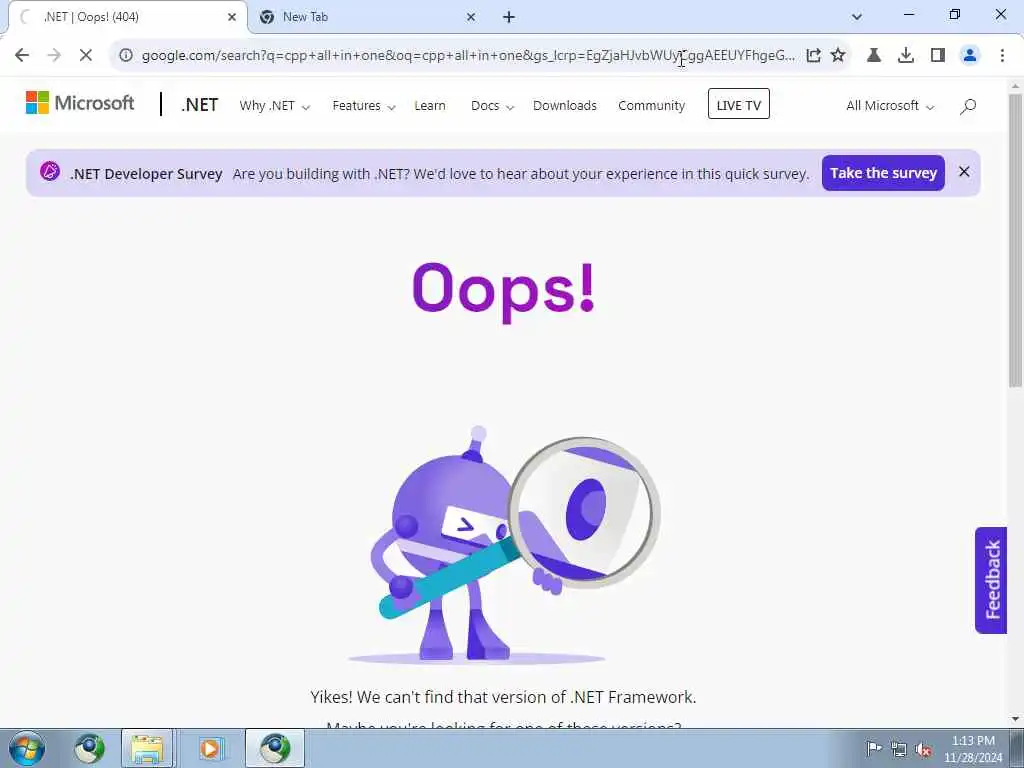Go back with the browser back arrow
The image size is (1024, 768).
click(22, 56)
